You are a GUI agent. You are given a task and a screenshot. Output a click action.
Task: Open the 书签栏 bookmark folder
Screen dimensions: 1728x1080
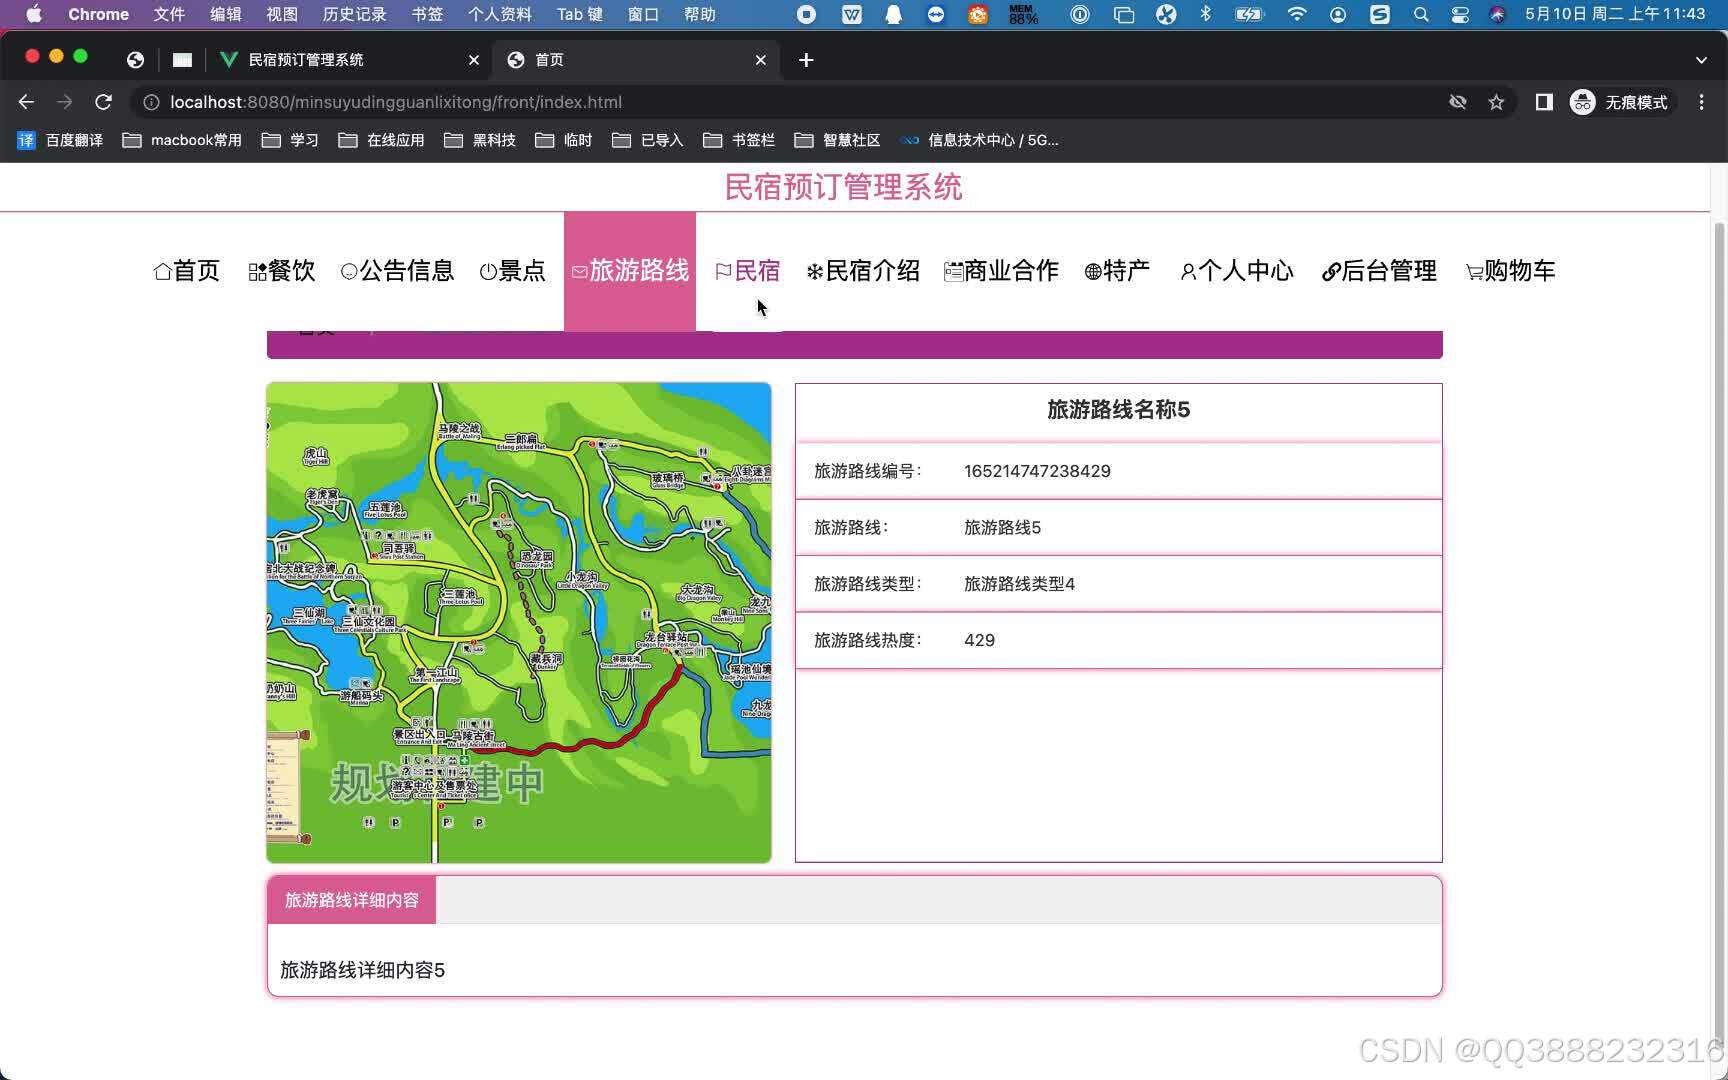point(739,140)
